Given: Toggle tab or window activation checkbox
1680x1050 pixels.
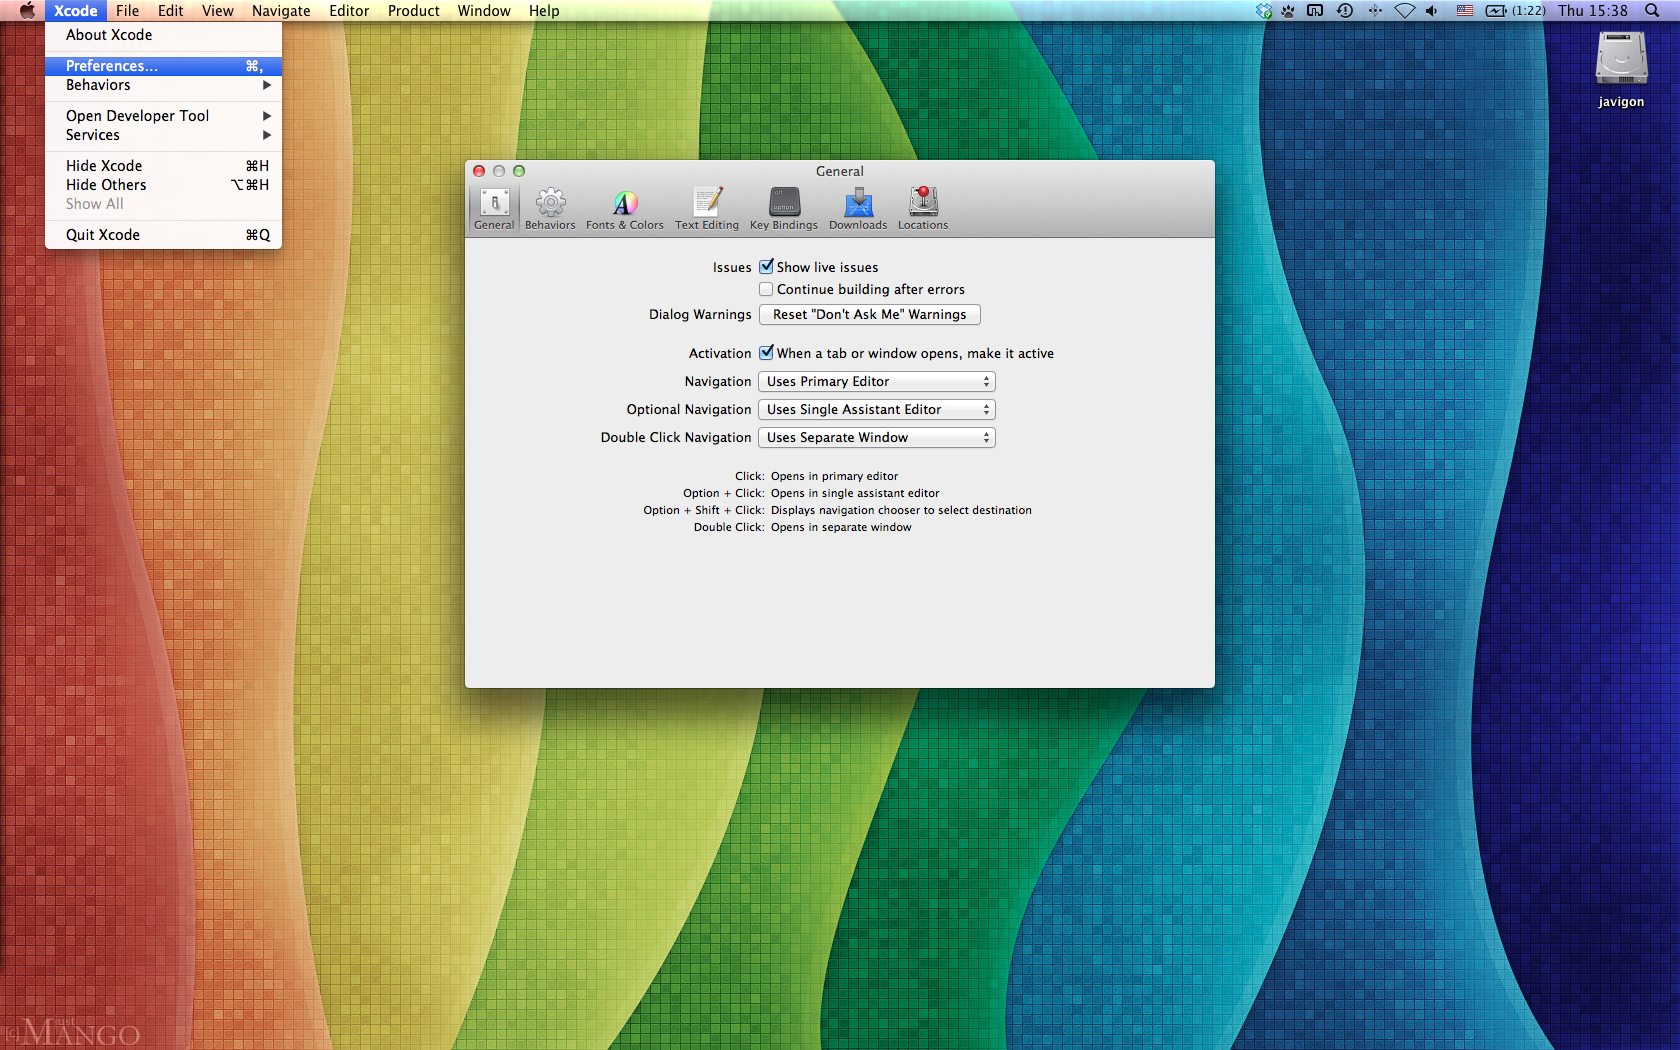Looking at the screenshot, I should [x=766, y=353].
